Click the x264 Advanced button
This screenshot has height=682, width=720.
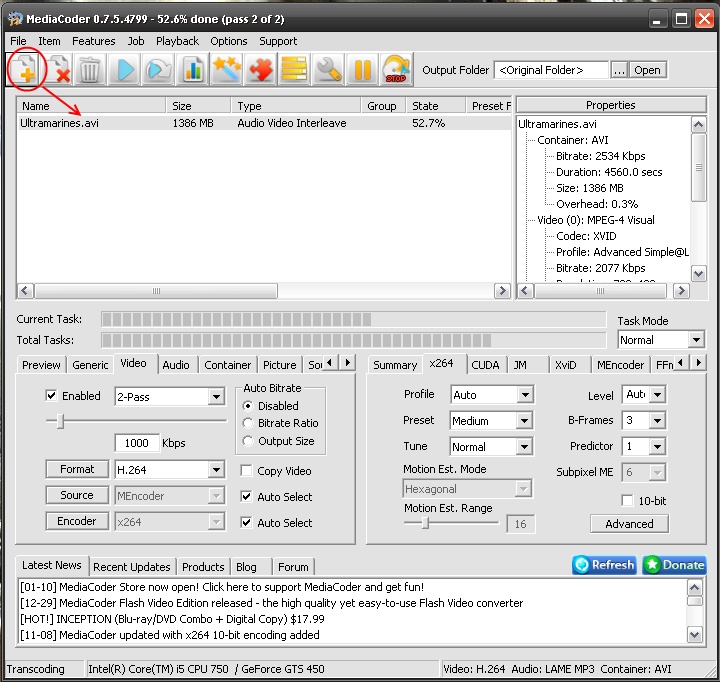[629, 524]
